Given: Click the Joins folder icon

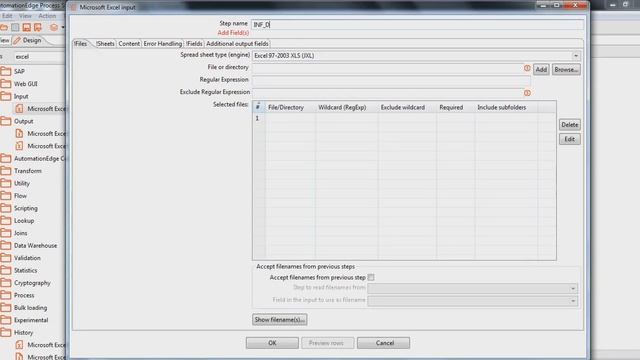Looking at the screenshot, I should (6, 233).
